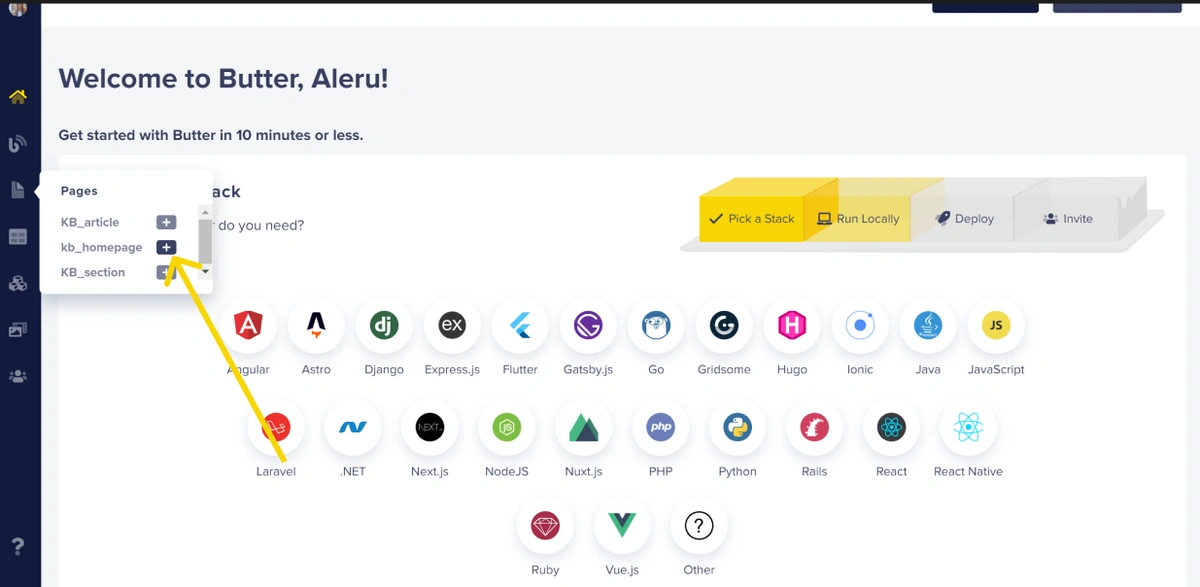Click the Pages list scroll-down arrow

tap(205, 271)
